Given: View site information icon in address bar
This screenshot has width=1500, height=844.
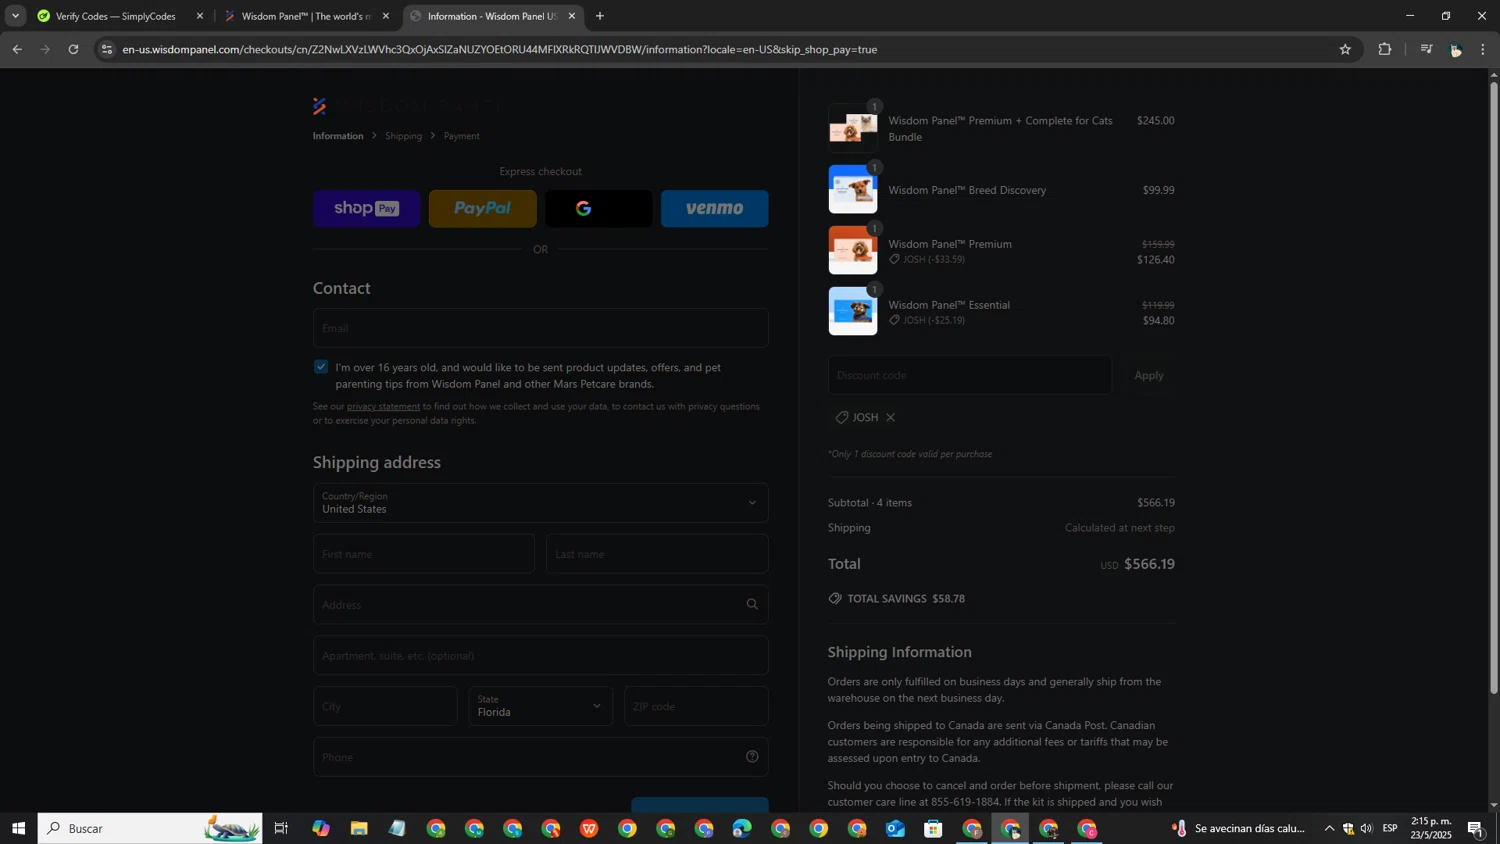Looking at the screenshot, I should pos(107,49).
